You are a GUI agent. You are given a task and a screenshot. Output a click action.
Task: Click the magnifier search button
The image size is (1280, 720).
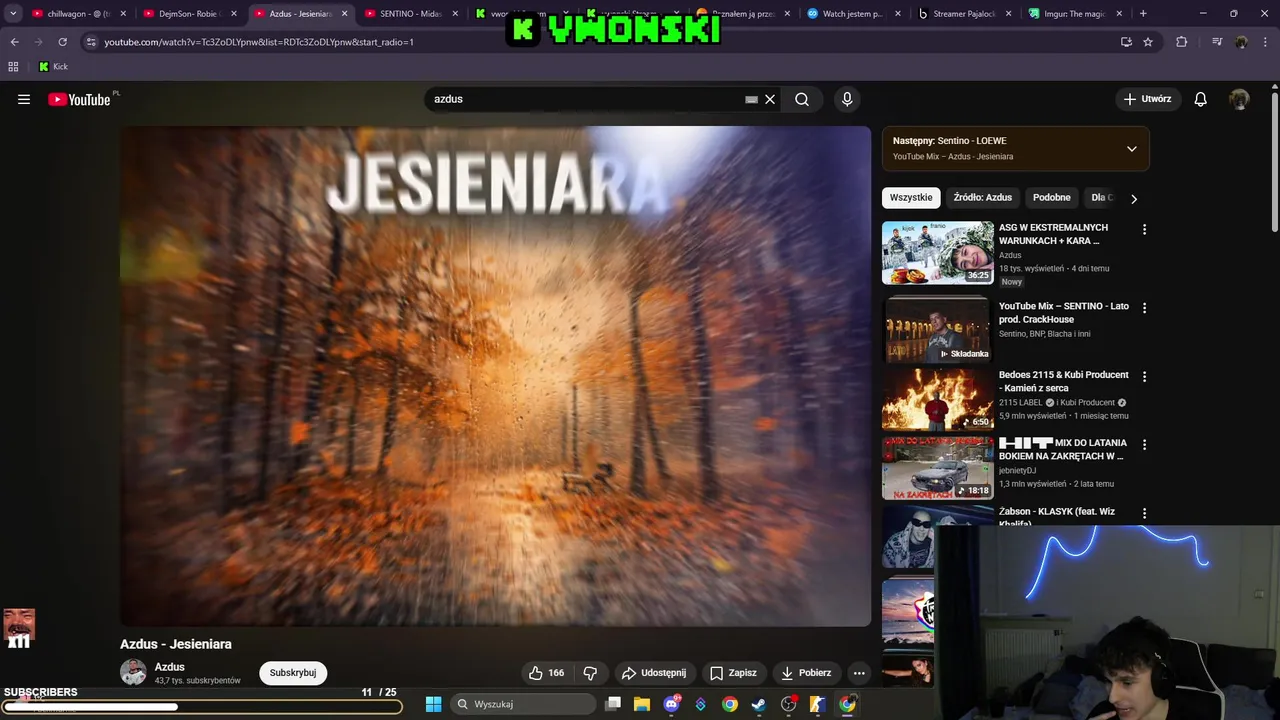802,99
